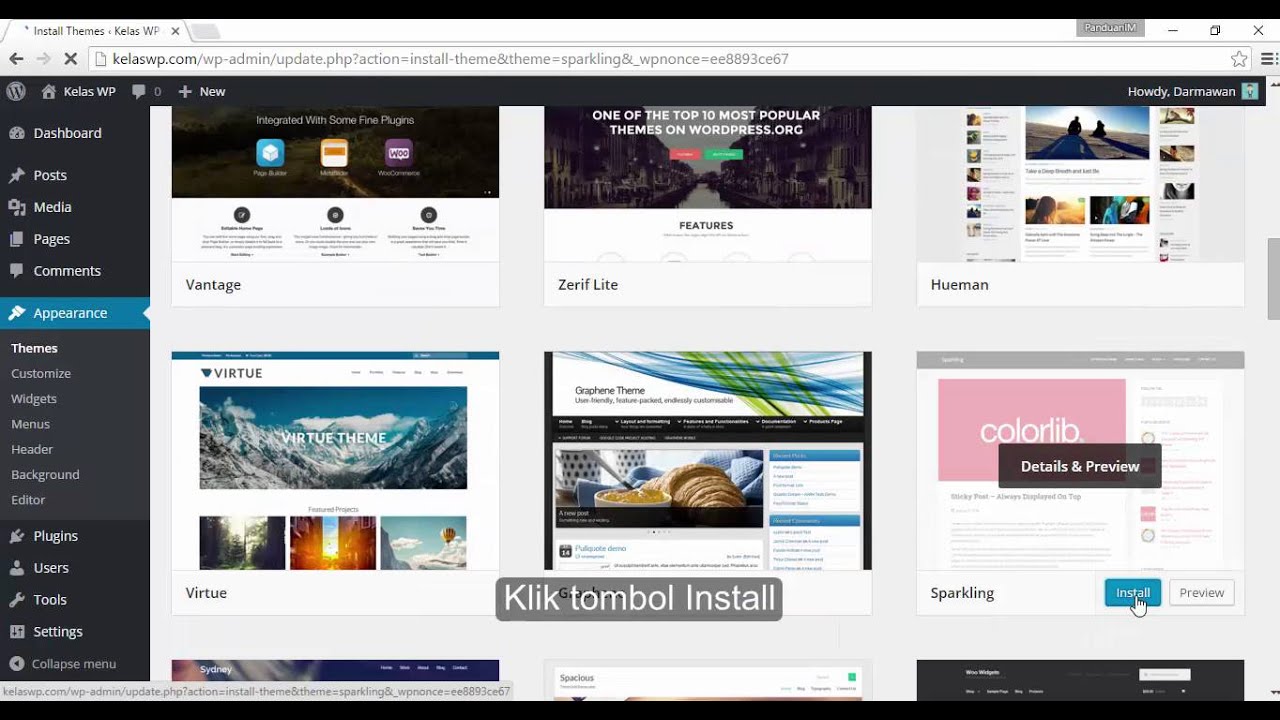
Task: Click the Darmawan user avatar
Action: tap(1250, 91)
